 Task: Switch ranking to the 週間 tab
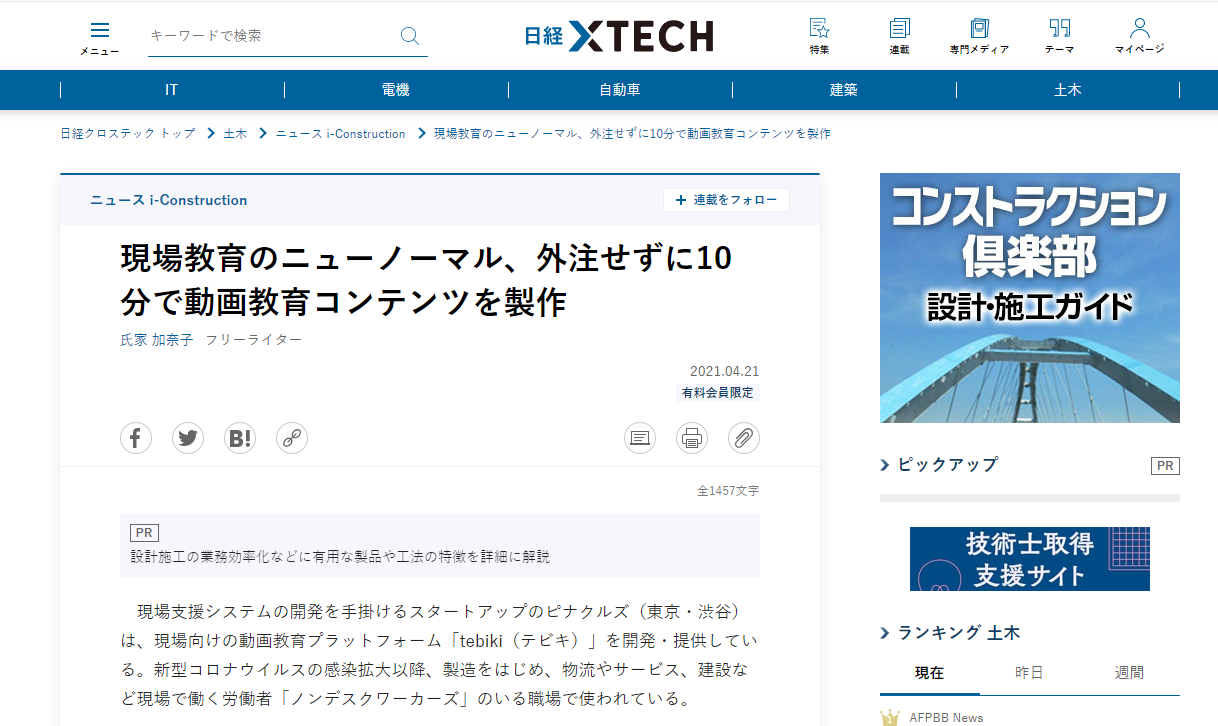1129,673
